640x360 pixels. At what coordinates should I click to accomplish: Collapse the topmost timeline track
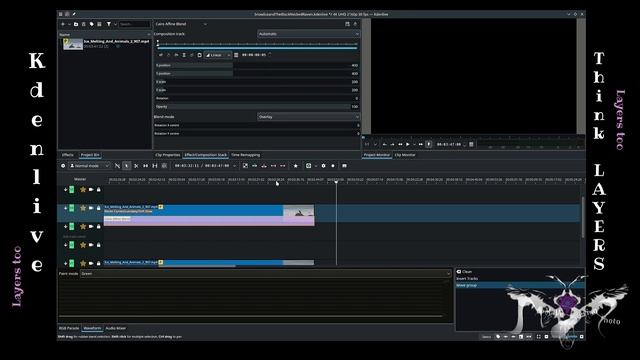[65, 190]
